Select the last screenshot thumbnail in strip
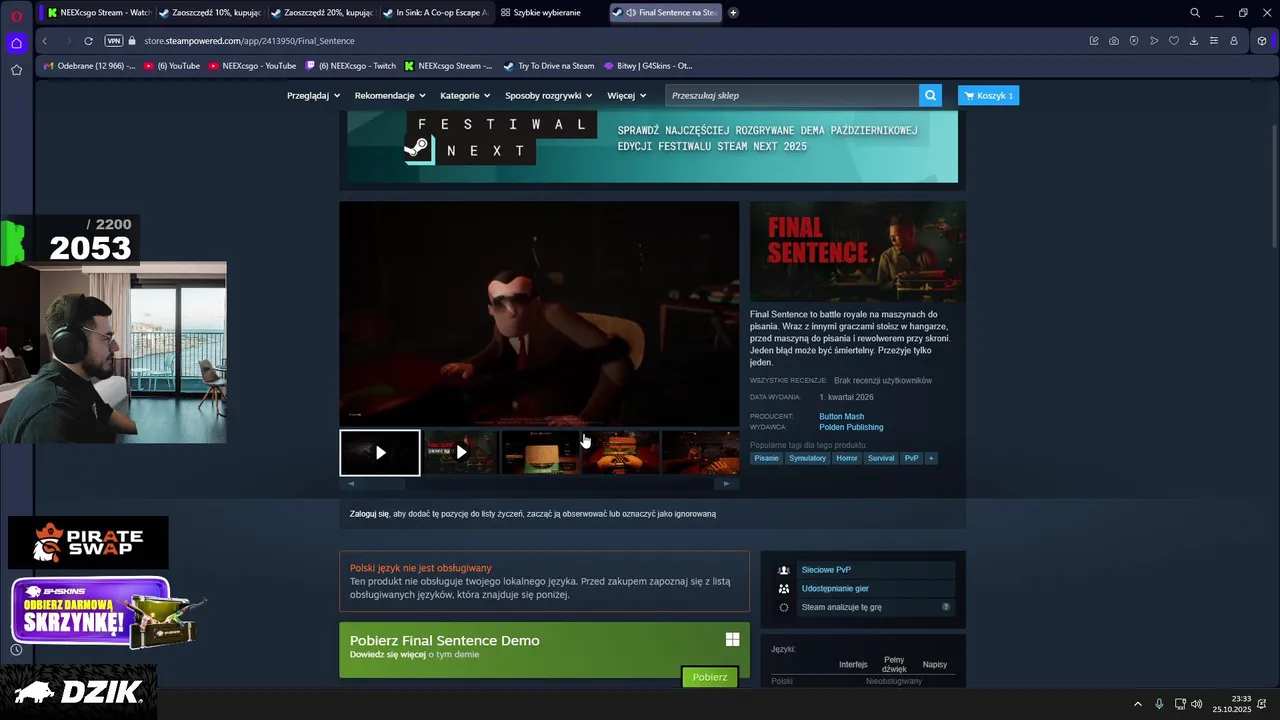Image resolution: width=1280 pixels, height=720 pixels. click(x=700, y=453)
